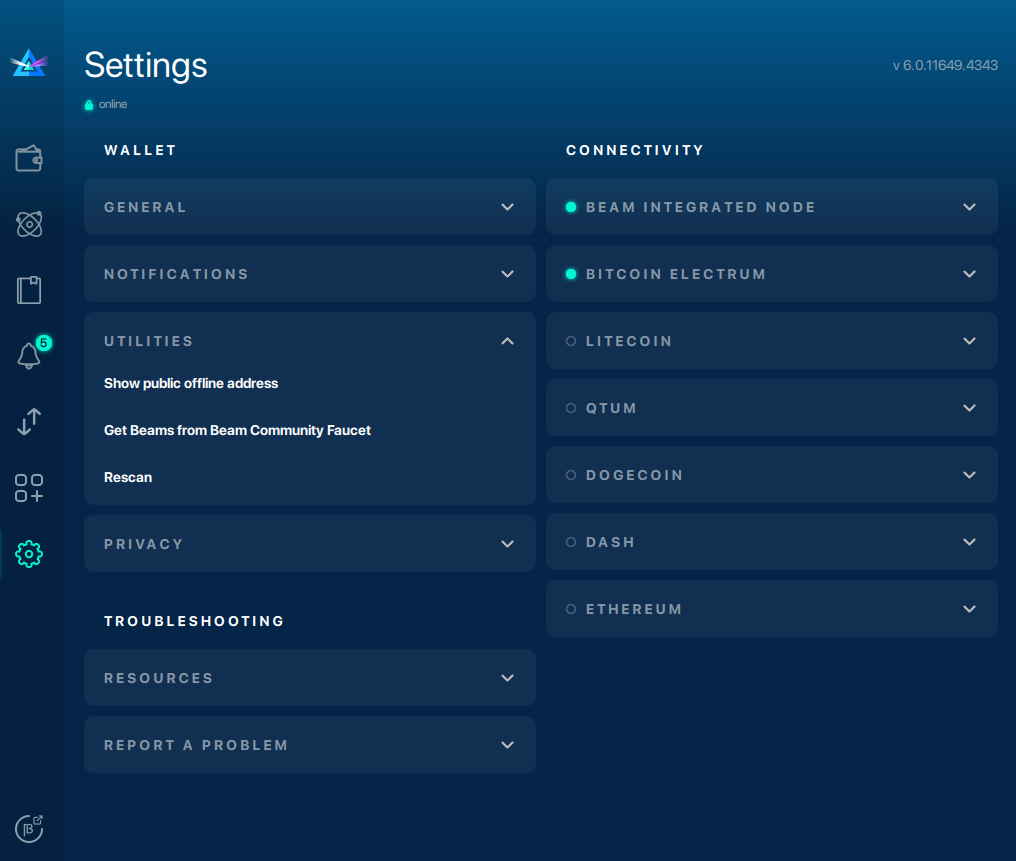
Task: Expand Bitcoin Electrum chevron
Action: [969, 274]
